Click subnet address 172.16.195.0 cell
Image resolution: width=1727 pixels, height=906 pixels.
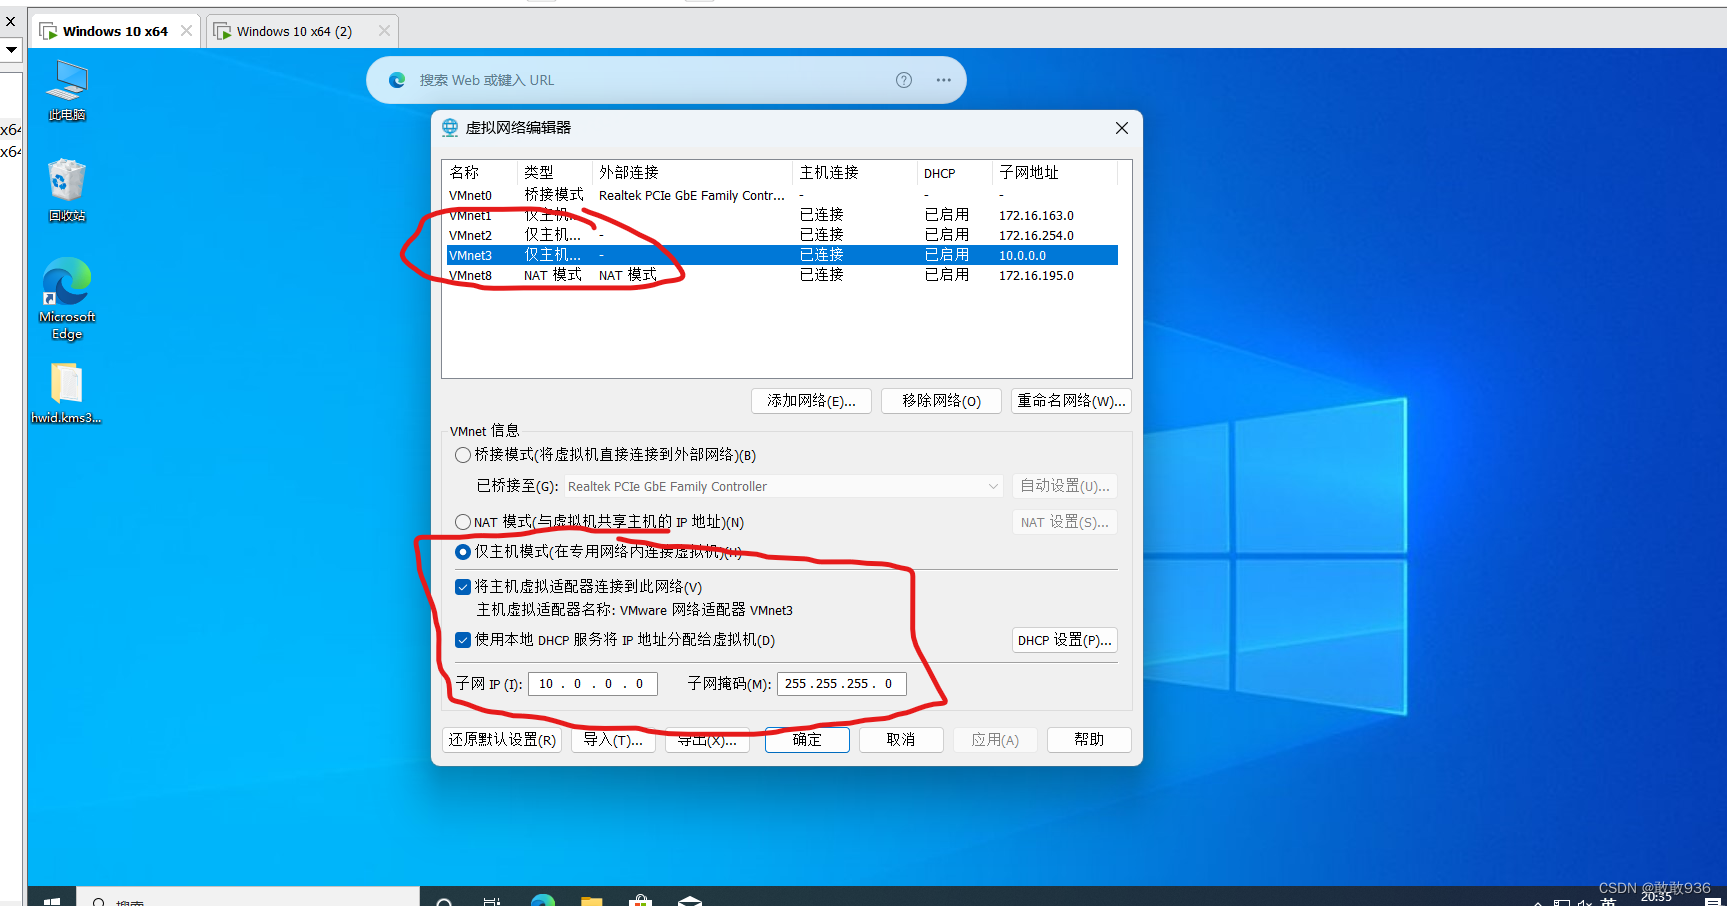(1036, 276)
